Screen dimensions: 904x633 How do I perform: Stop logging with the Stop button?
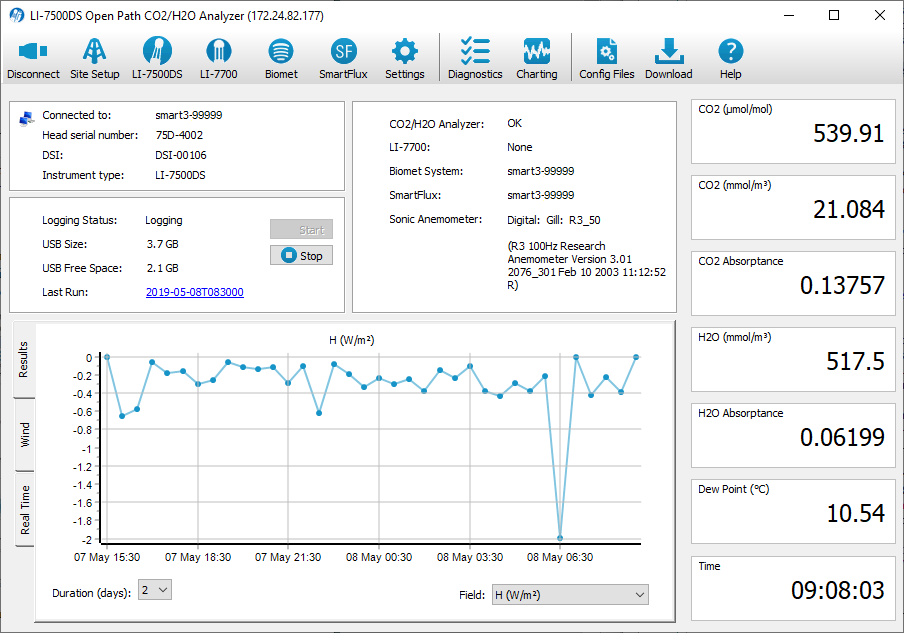(302, 255)
